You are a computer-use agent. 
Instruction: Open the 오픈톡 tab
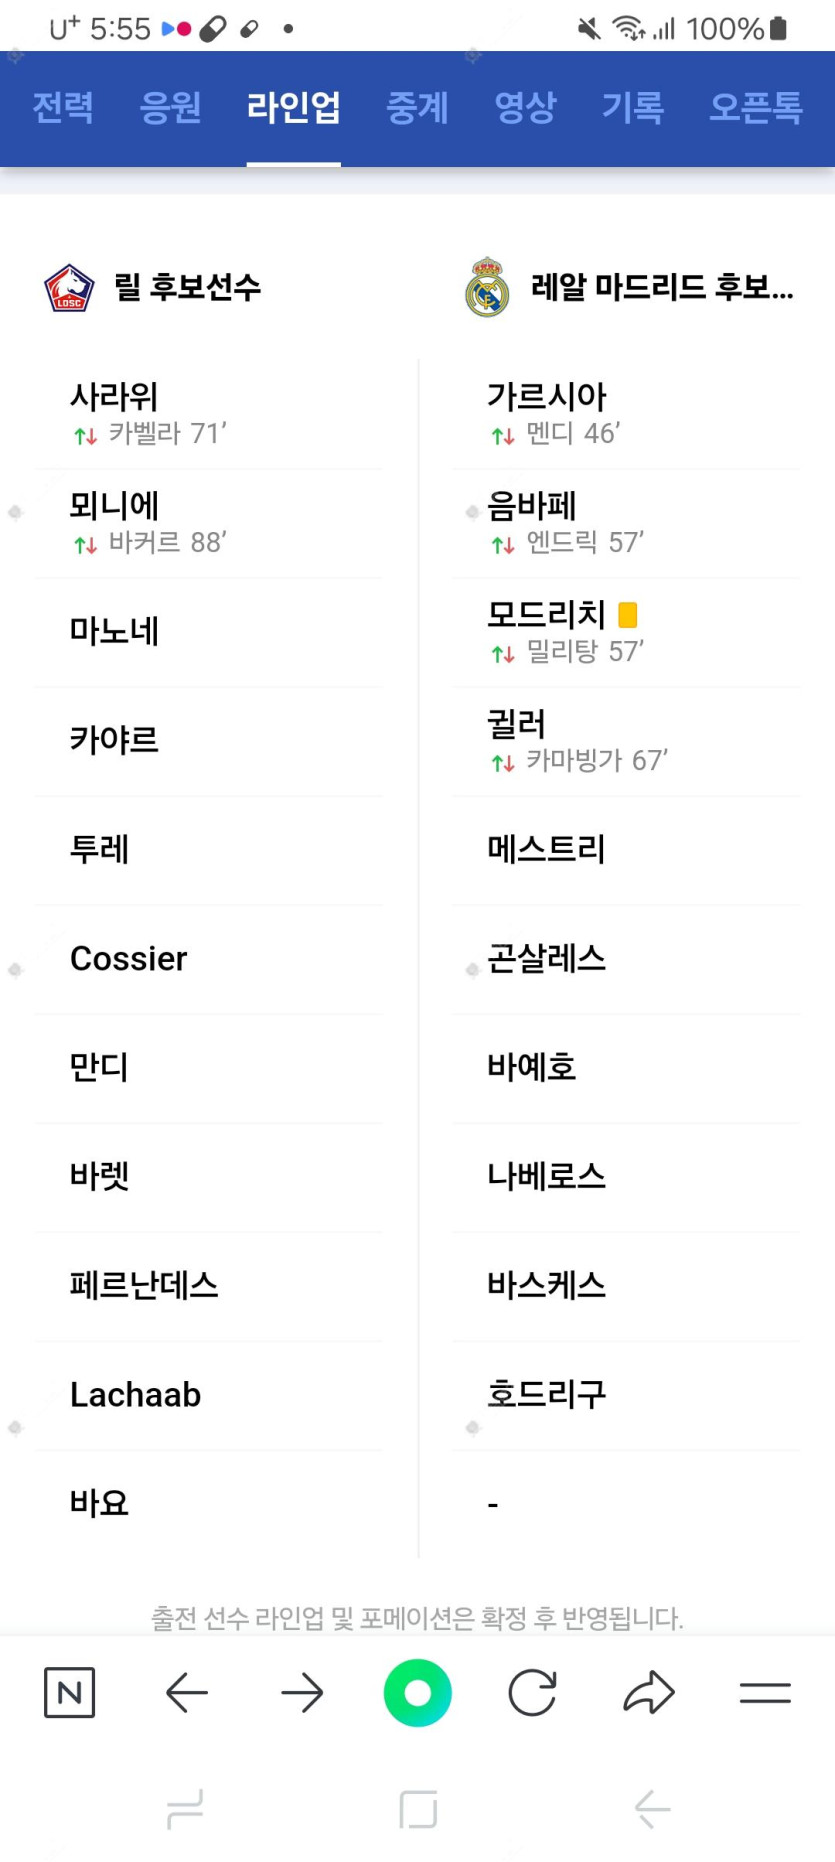click(x=755, y=108)
